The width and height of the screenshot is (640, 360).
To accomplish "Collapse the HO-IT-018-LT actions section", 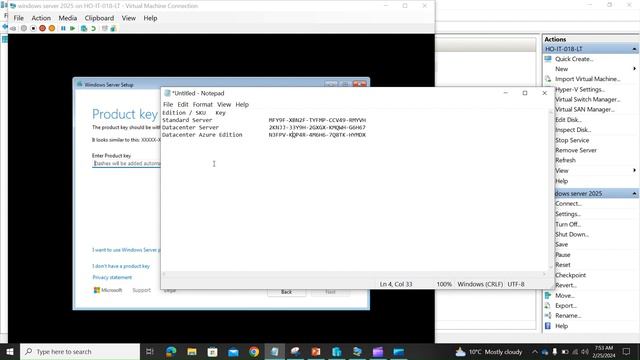I will click(x=634, y=49).
